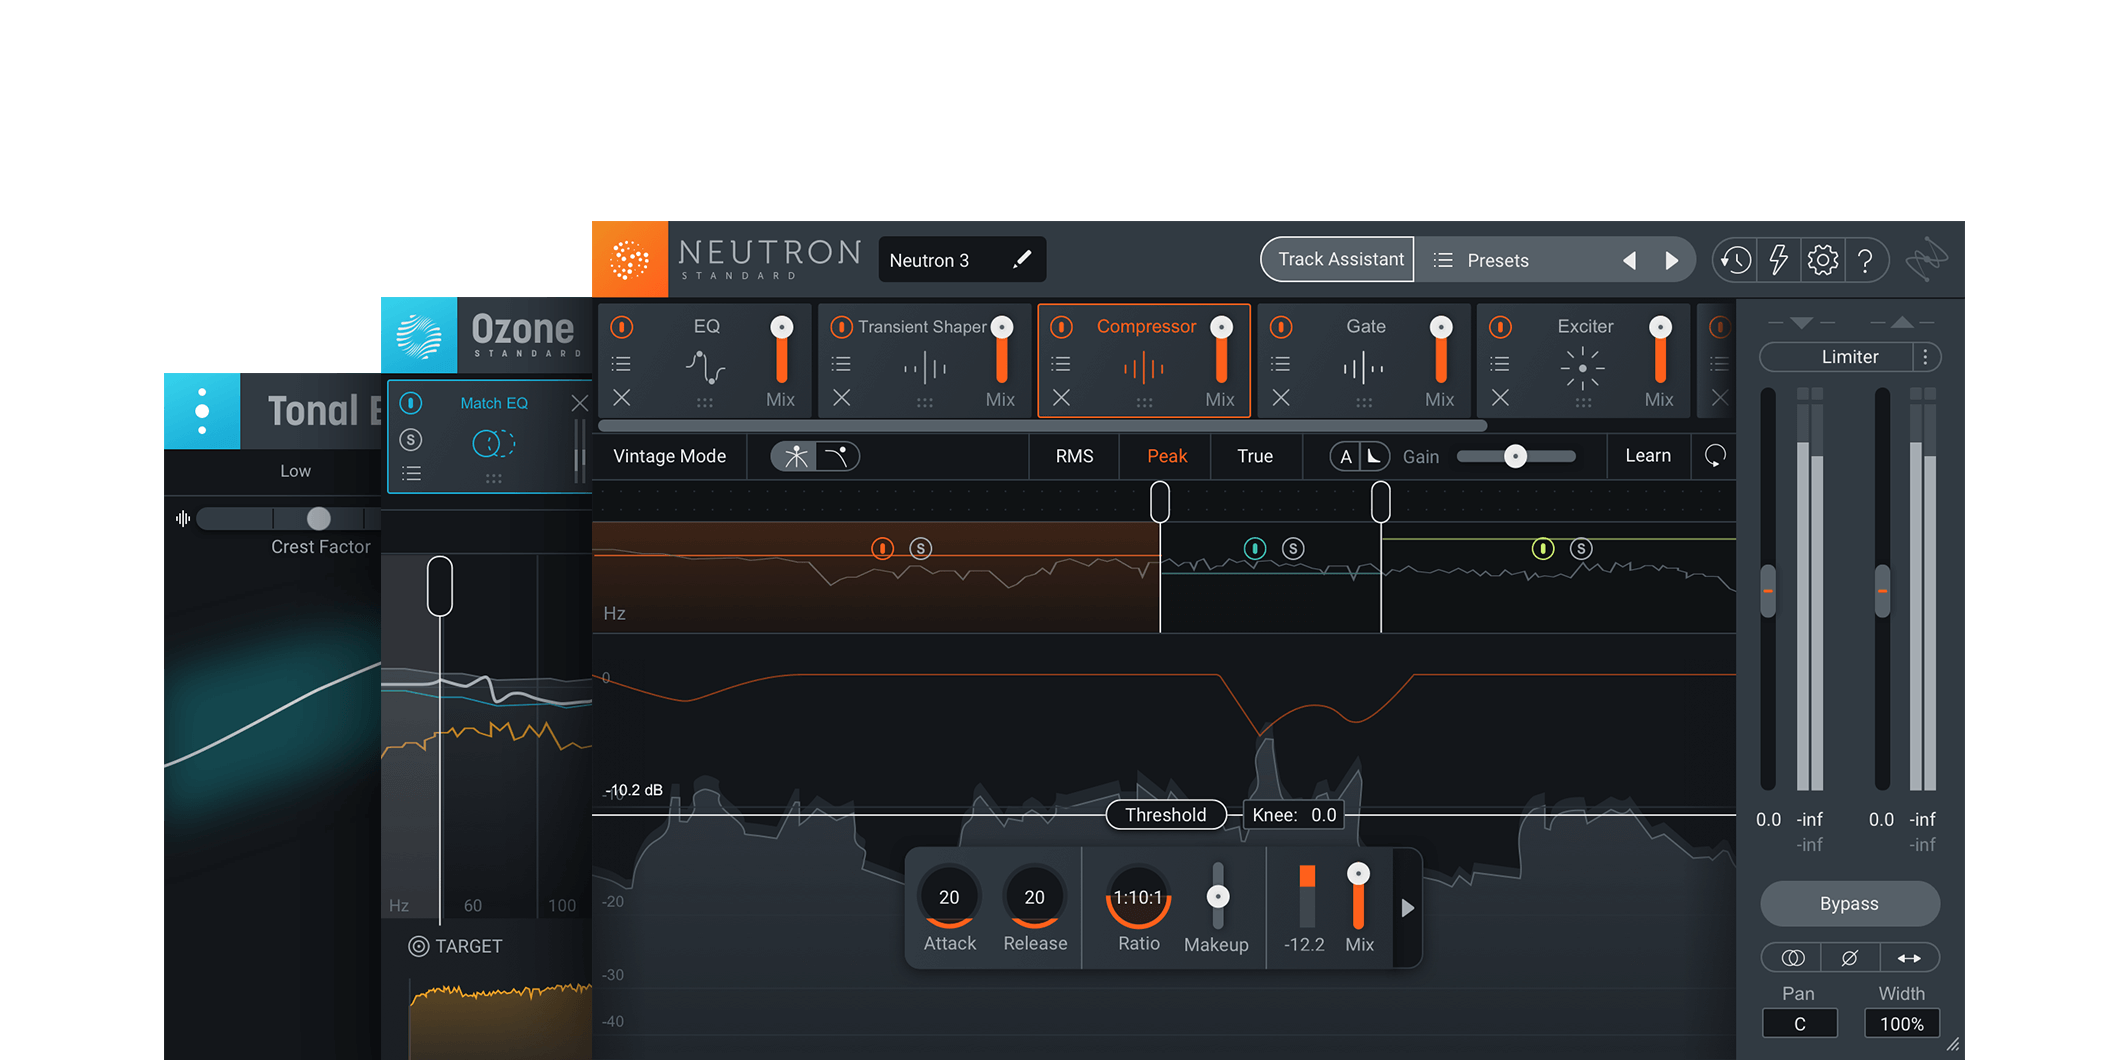Remove the EQ module with X icon

[621, 398]
